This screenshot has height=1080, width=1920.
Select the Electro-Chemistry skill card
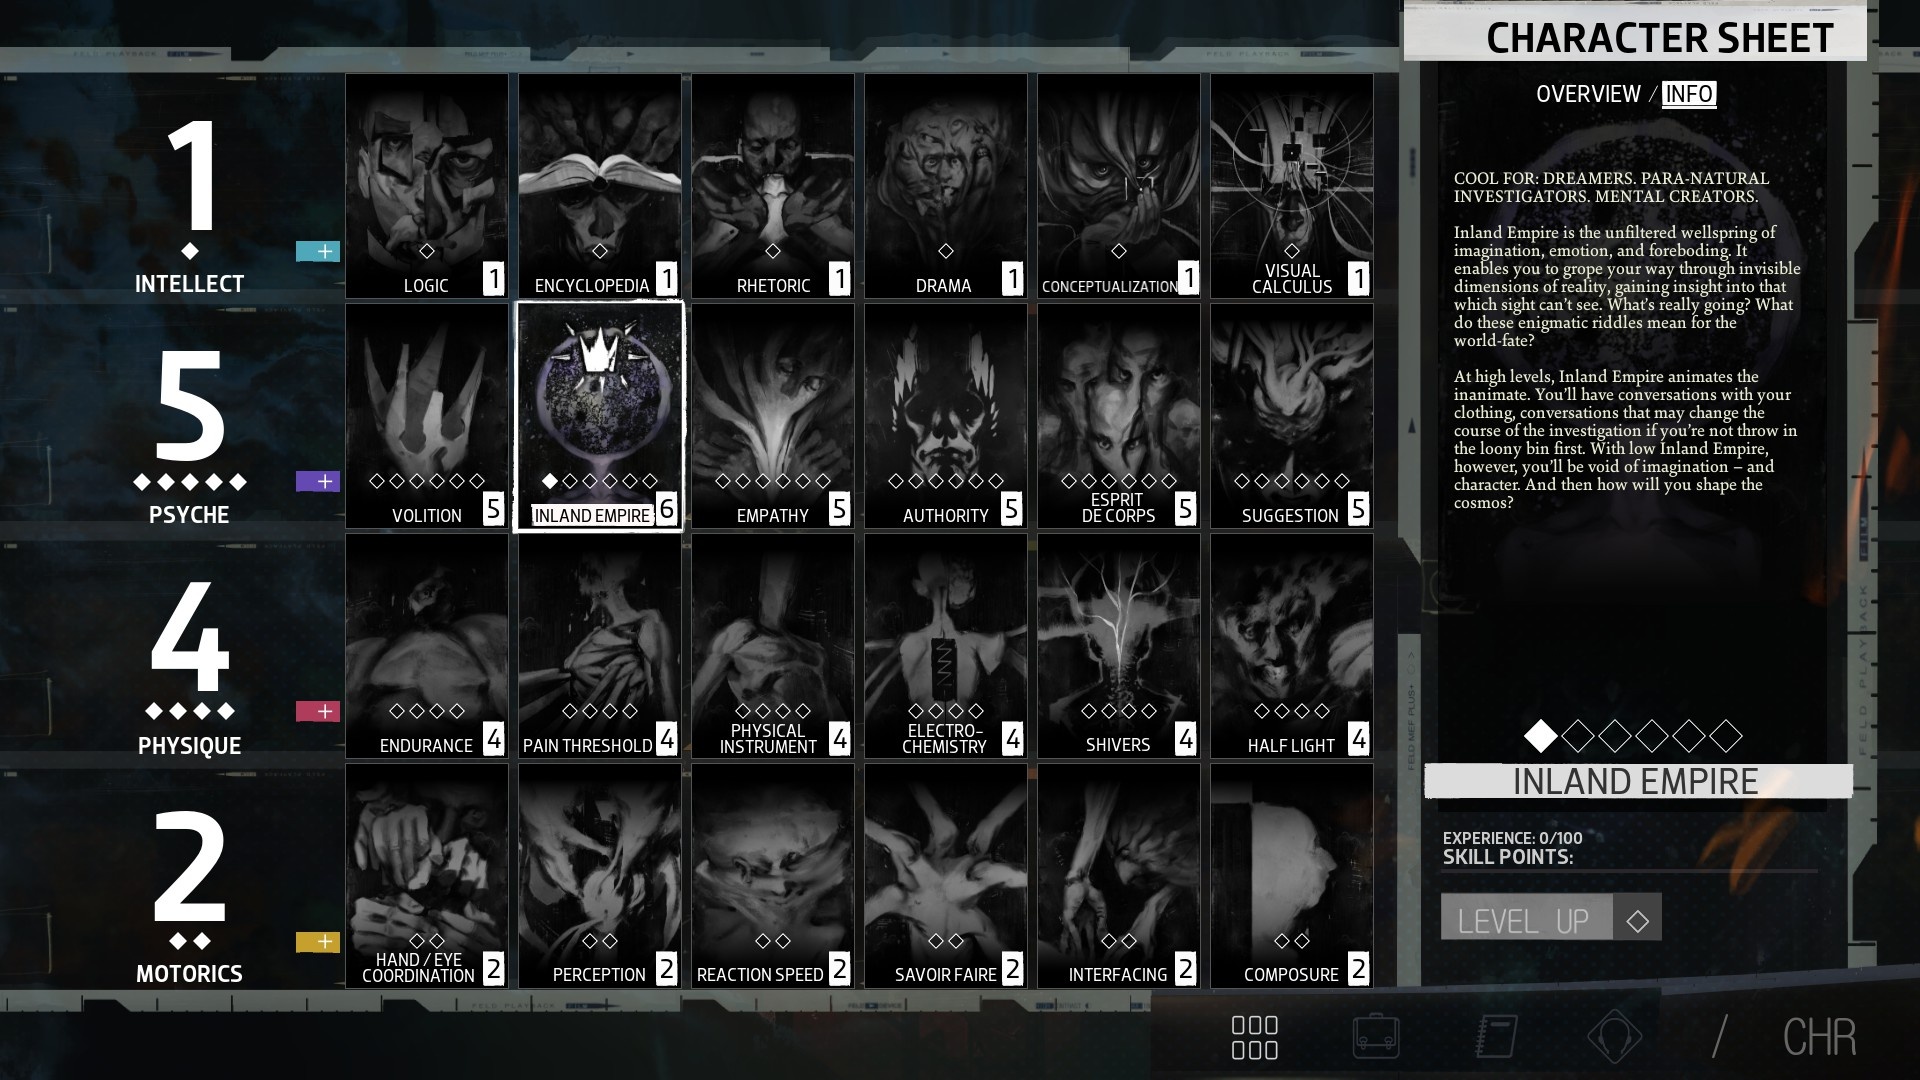pos(945,646)
